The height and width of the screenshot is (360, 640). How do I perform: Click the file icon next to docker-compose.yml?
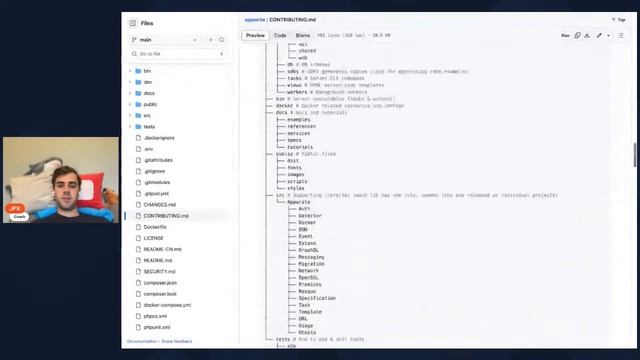138,305
